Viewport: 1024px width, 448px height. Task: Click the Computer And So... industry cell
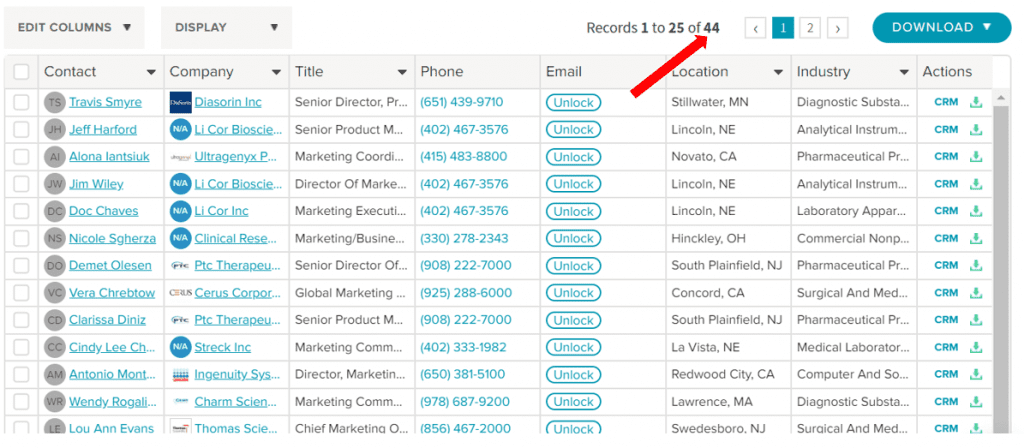853,375
